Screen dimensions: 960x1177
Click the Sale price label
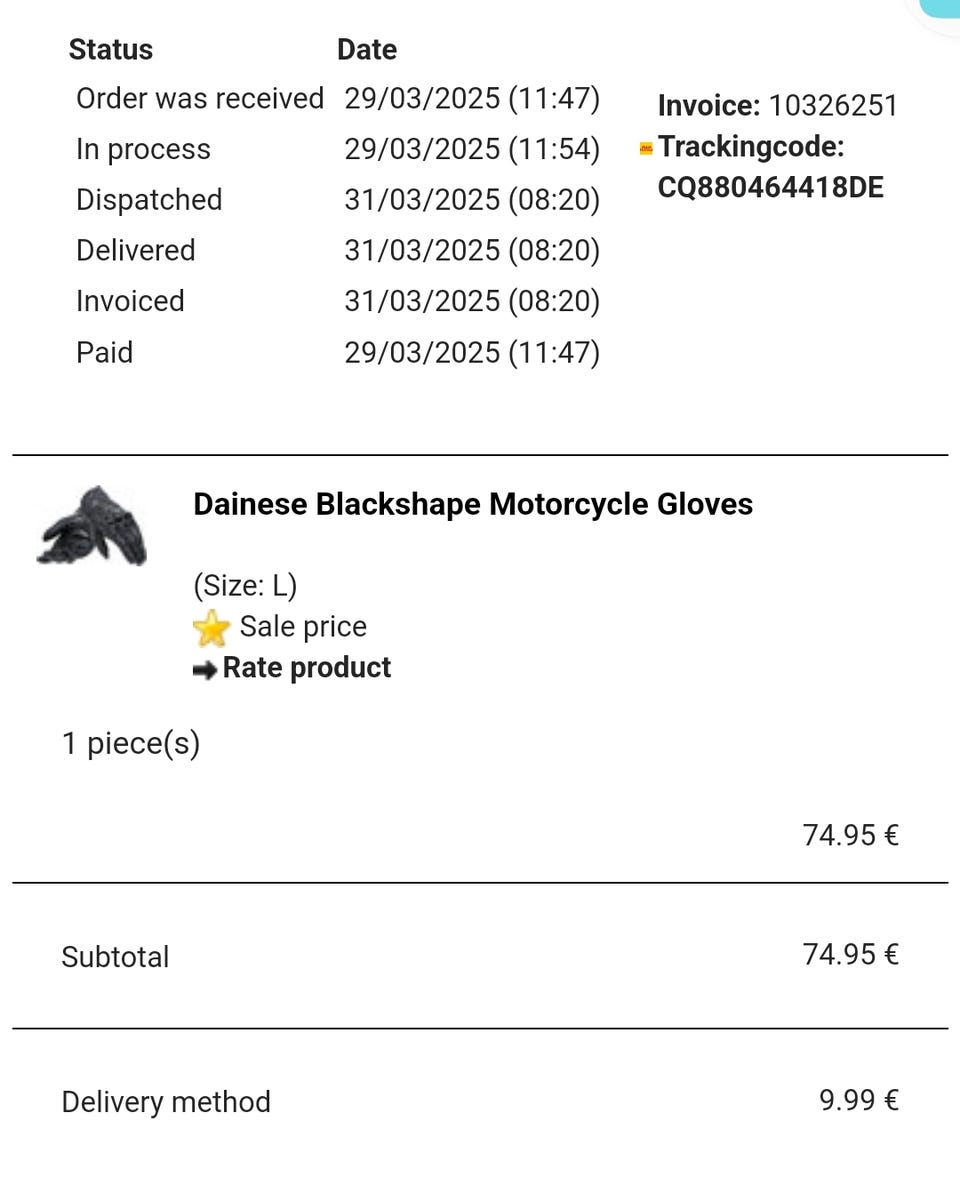(x=303, y=627)
